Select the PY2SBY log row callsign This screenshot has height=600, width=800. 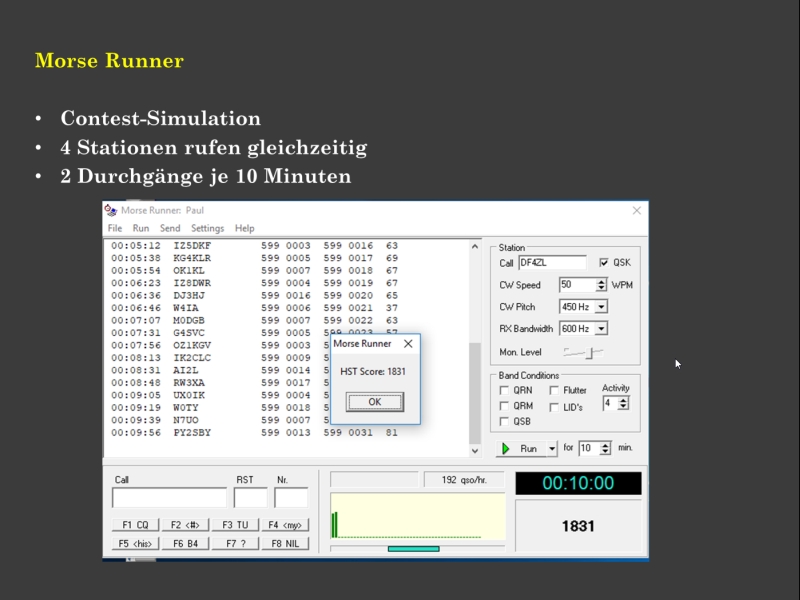[x=192, y=433]
